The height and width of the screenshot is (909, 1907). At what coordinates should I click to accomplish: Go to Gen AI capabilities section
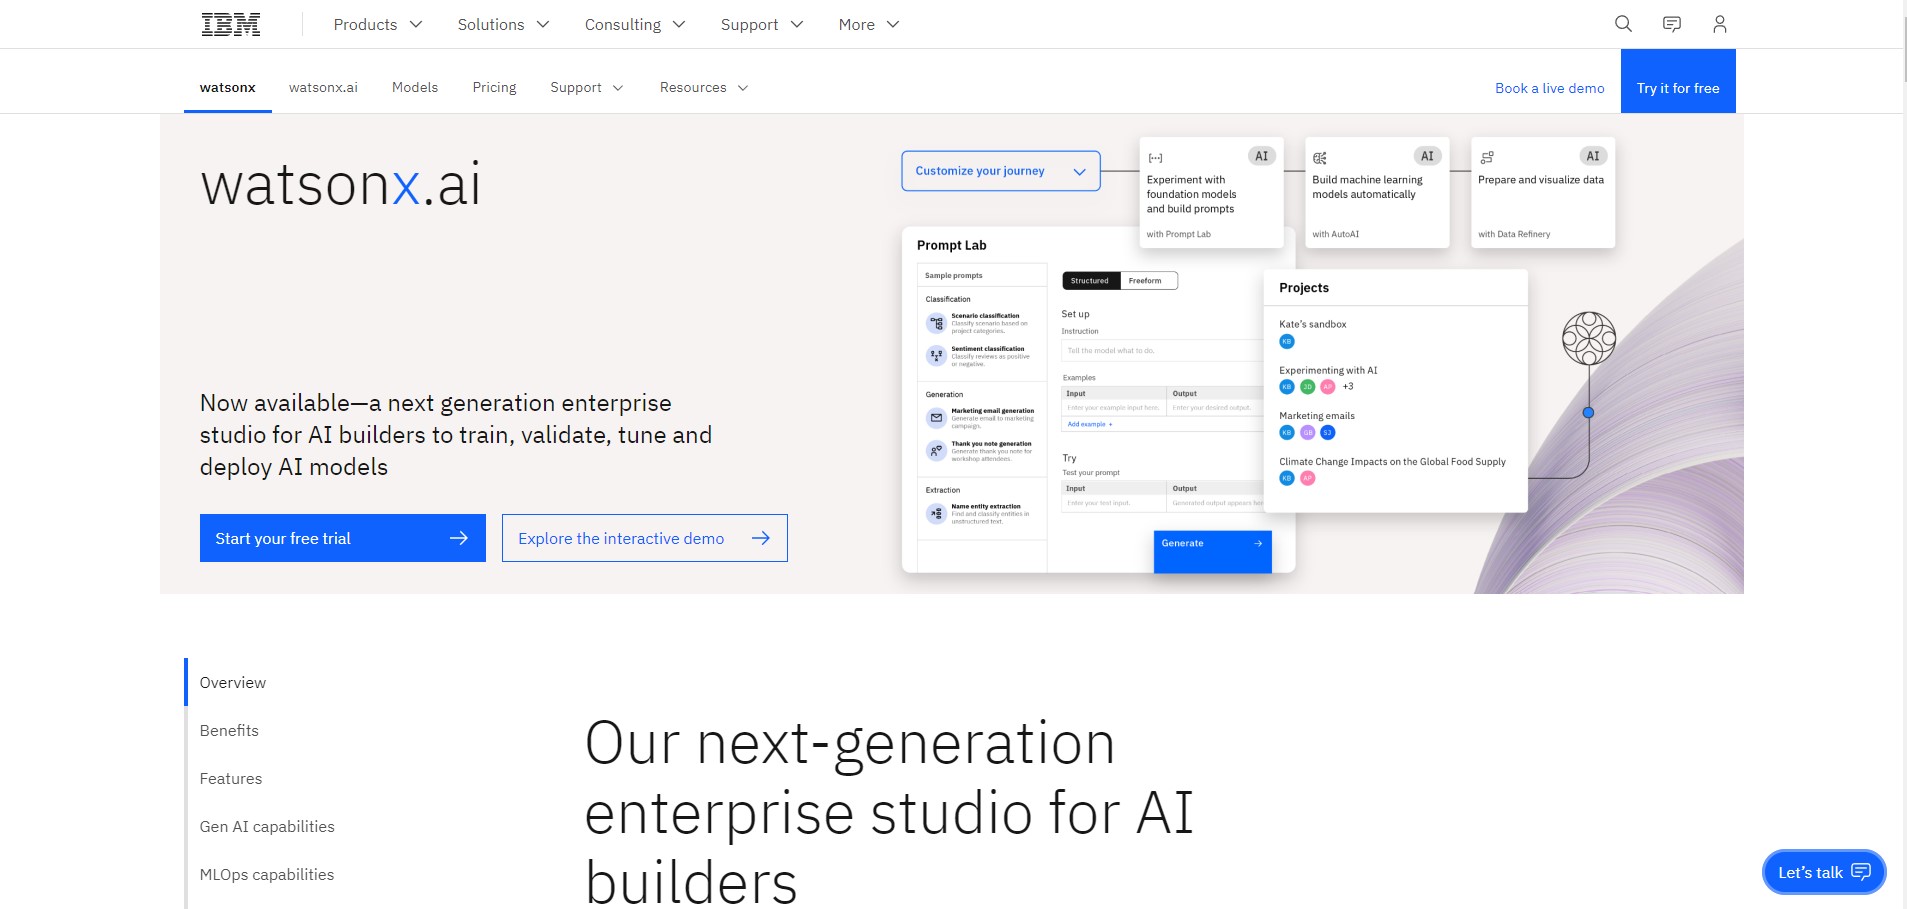click(267, 826)
